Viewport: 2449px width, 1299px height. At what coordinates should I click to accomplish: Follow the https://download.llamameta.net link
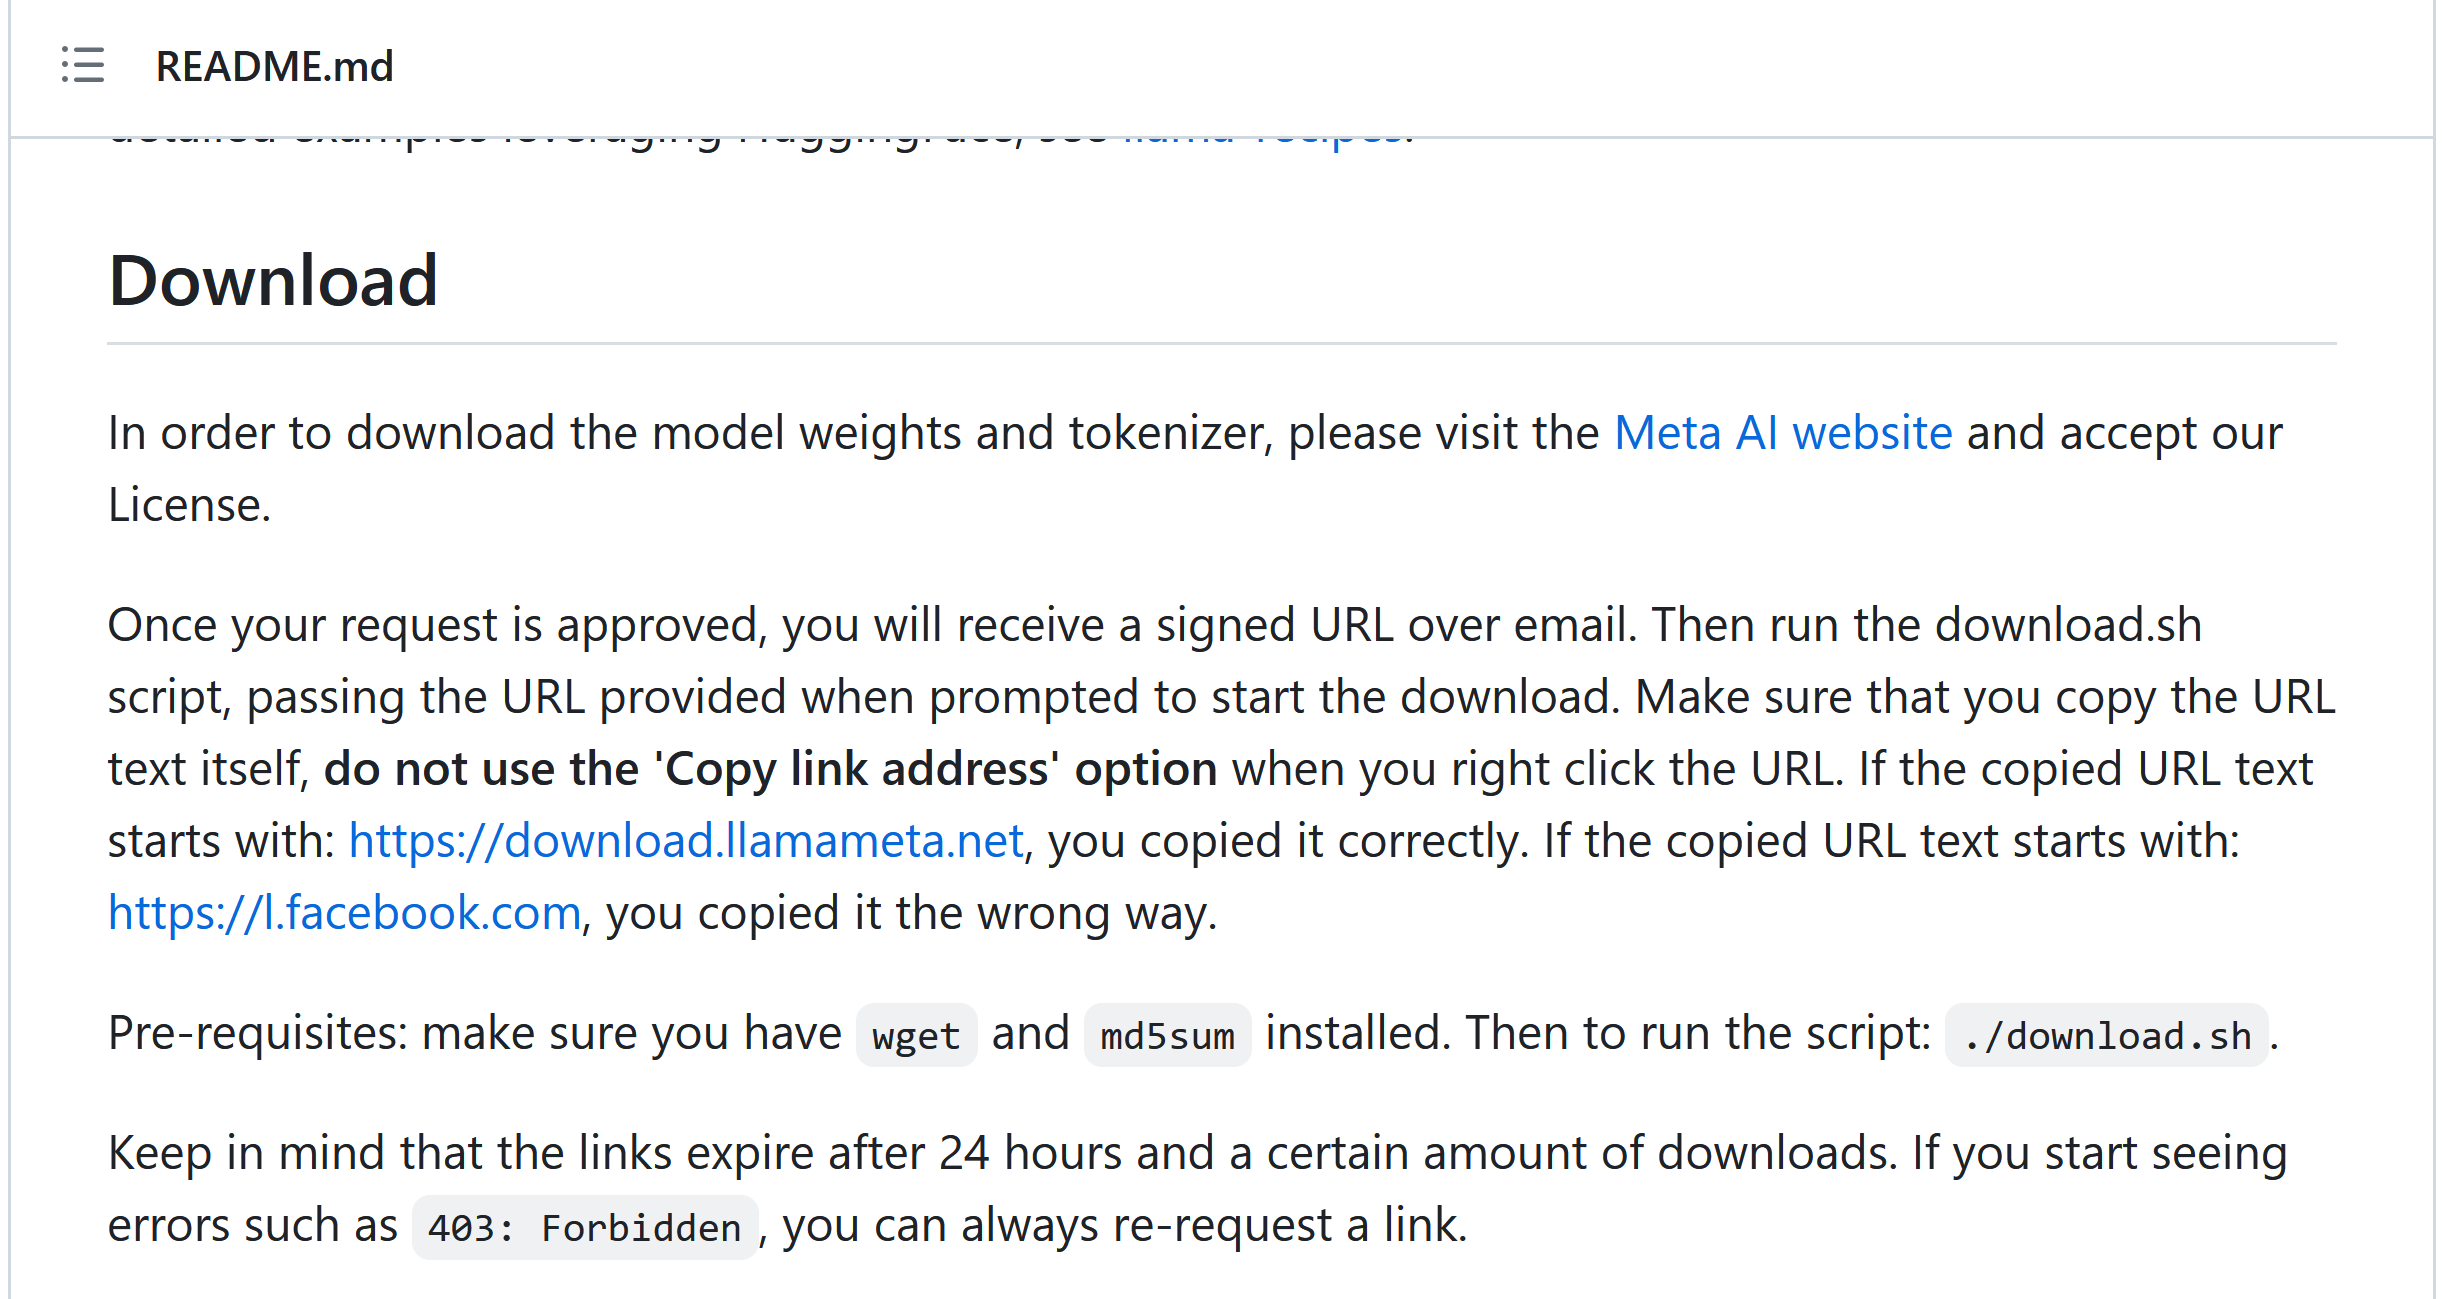pyautogui.click(x=686, y=841)
